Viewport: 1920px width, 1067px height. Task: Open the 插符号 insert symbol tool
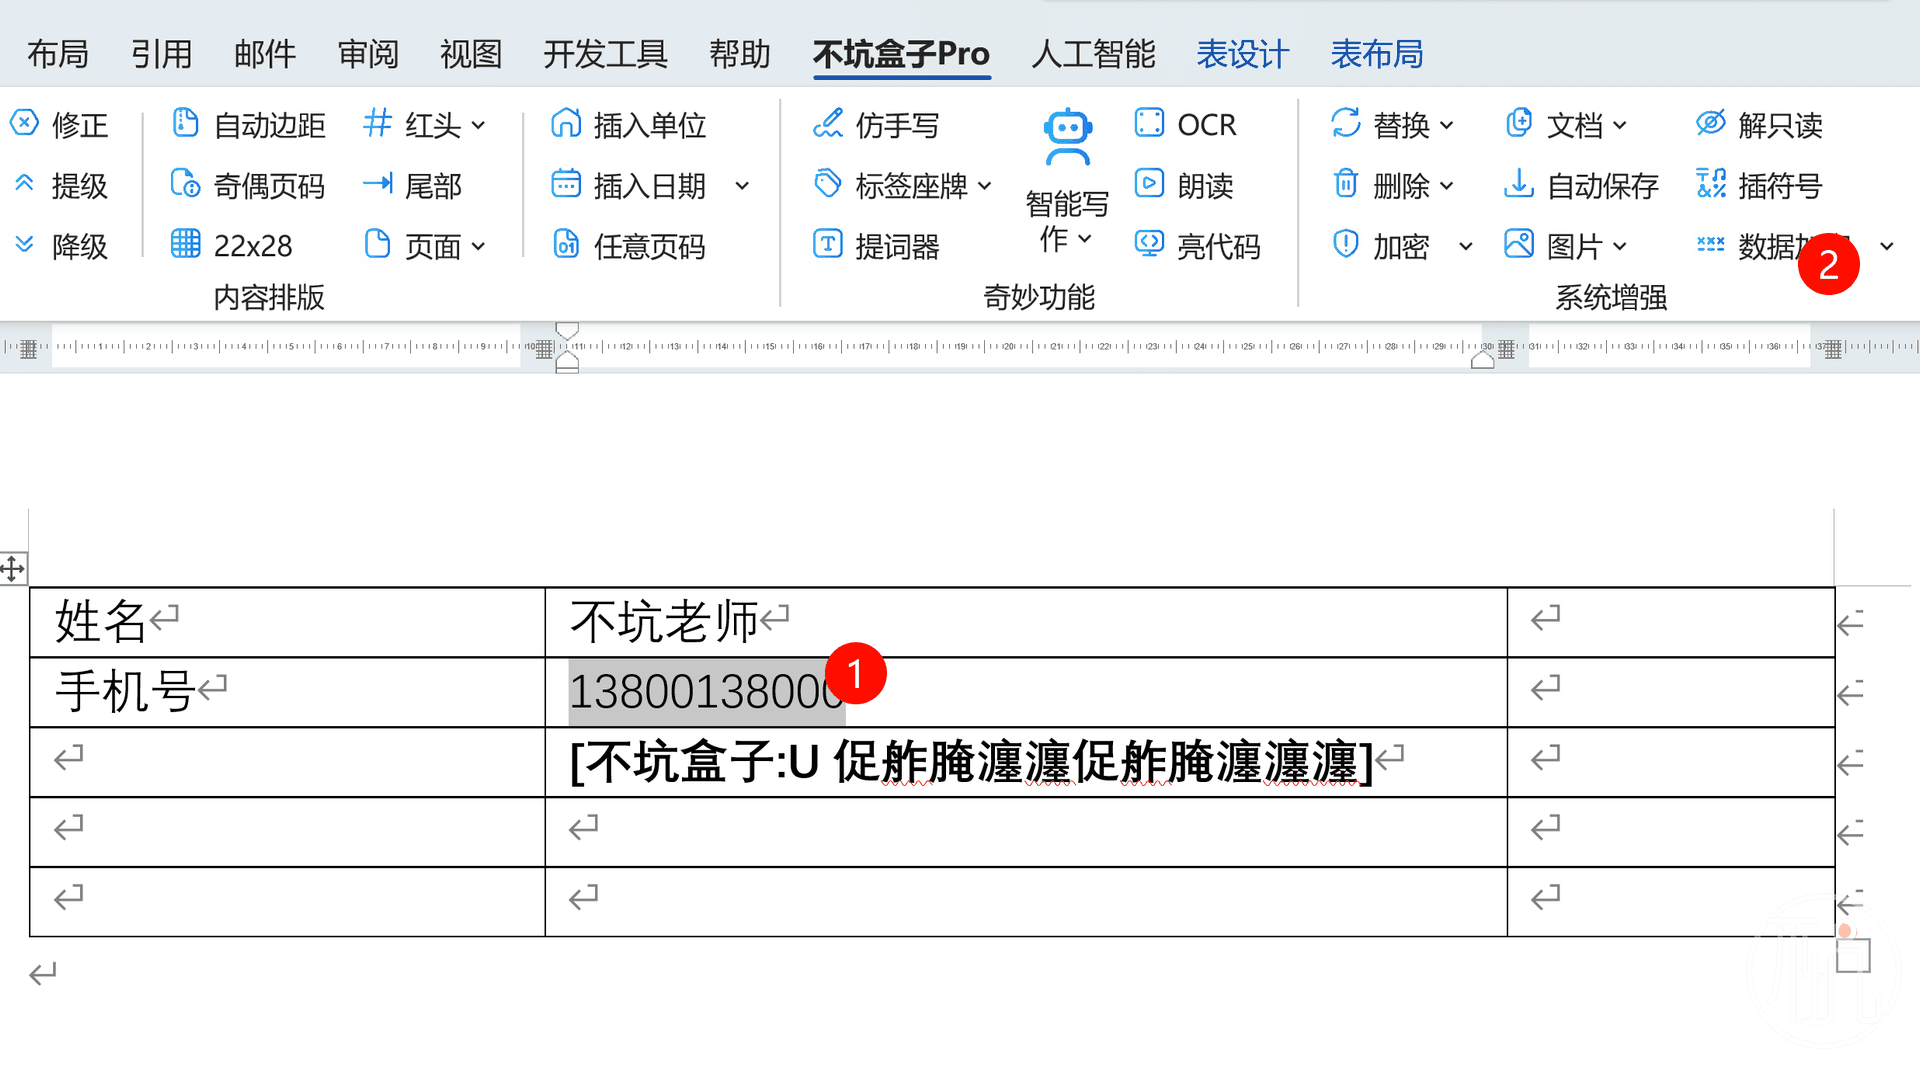[x=1759, y=185]
